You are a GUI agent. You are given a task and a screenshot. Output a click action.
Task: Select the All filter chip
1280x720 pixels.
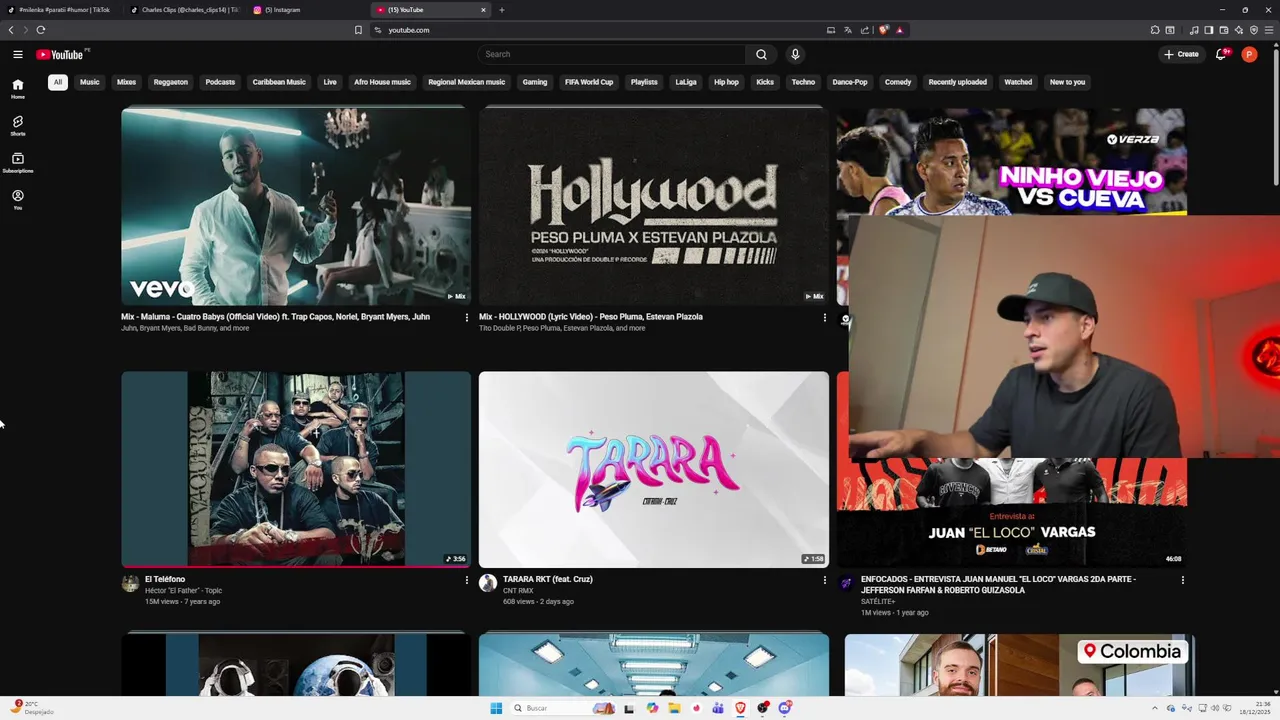[x=58, y=82]
